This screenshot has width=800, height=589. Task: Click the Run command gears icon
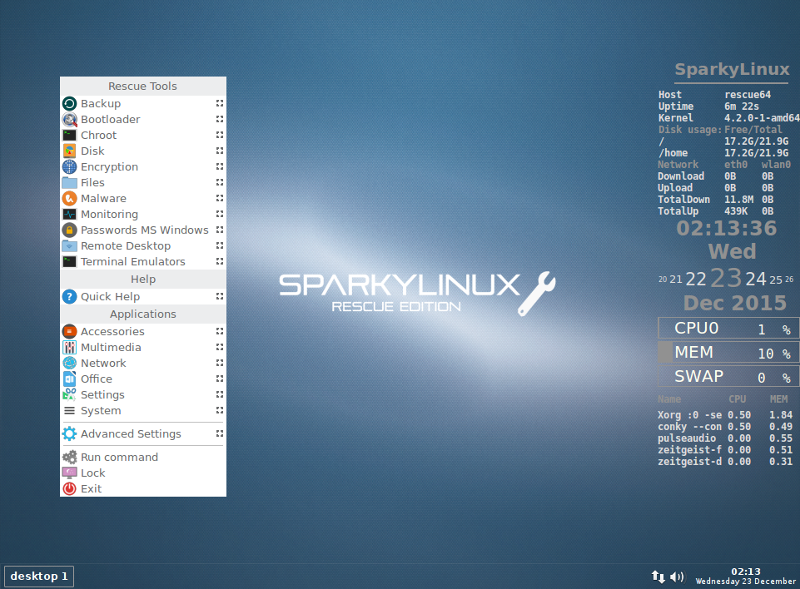coord(69,457)
